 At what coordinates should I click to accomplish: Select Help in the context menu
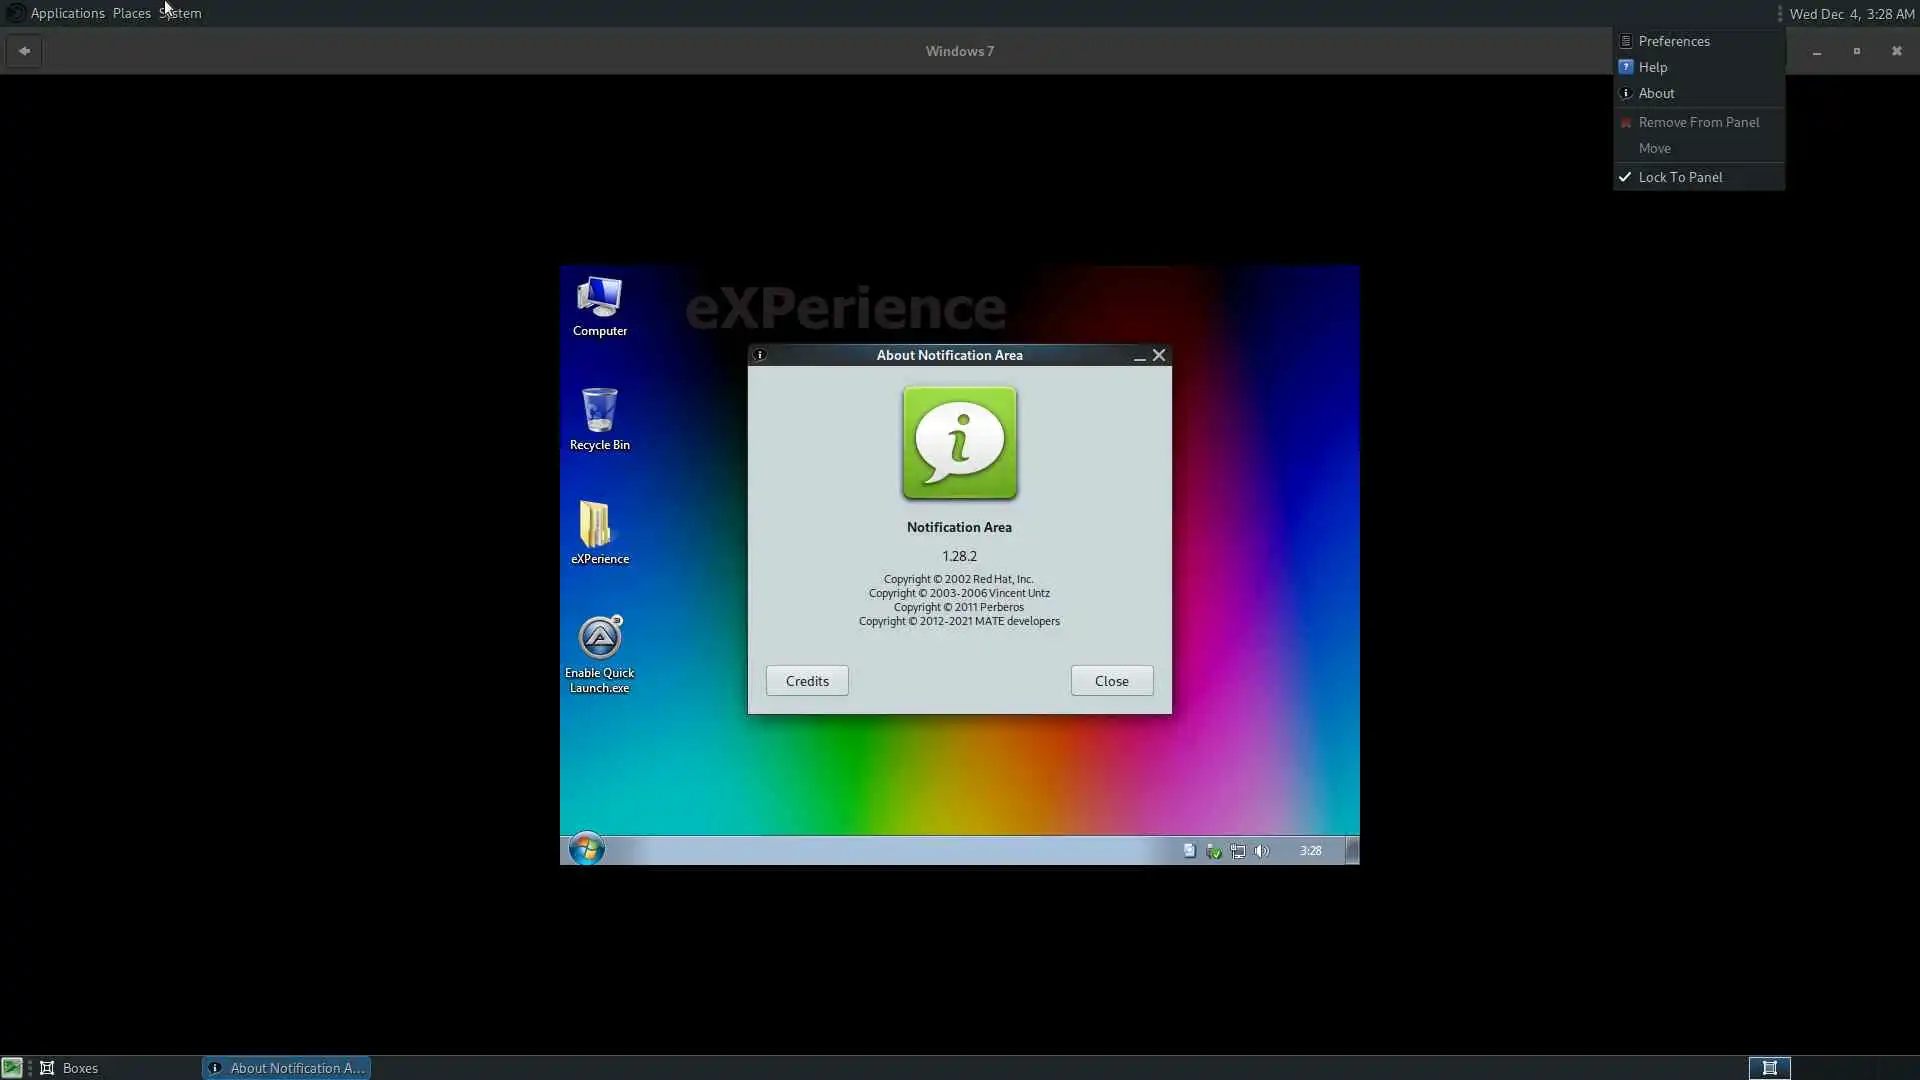[x=1653, y=67]
